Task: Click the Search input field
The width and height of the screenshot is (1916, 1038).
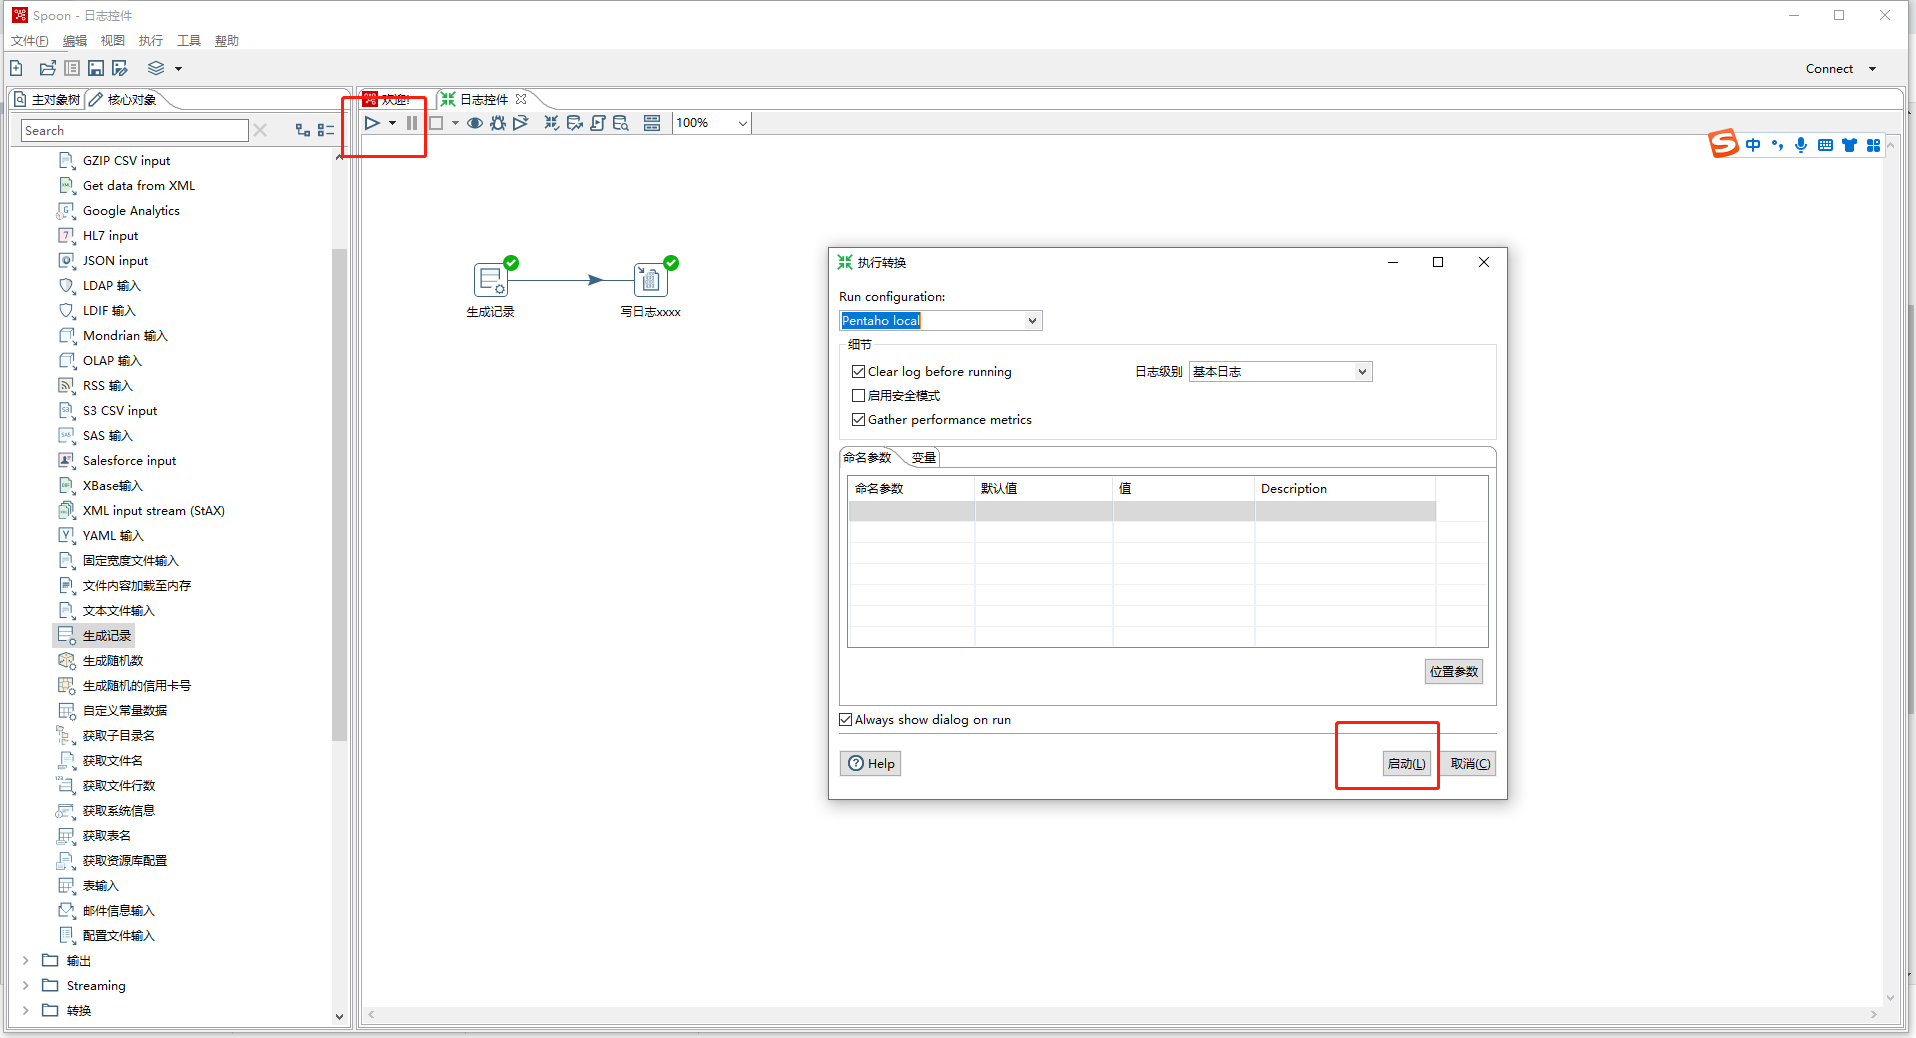Action: tap(134, 131)
